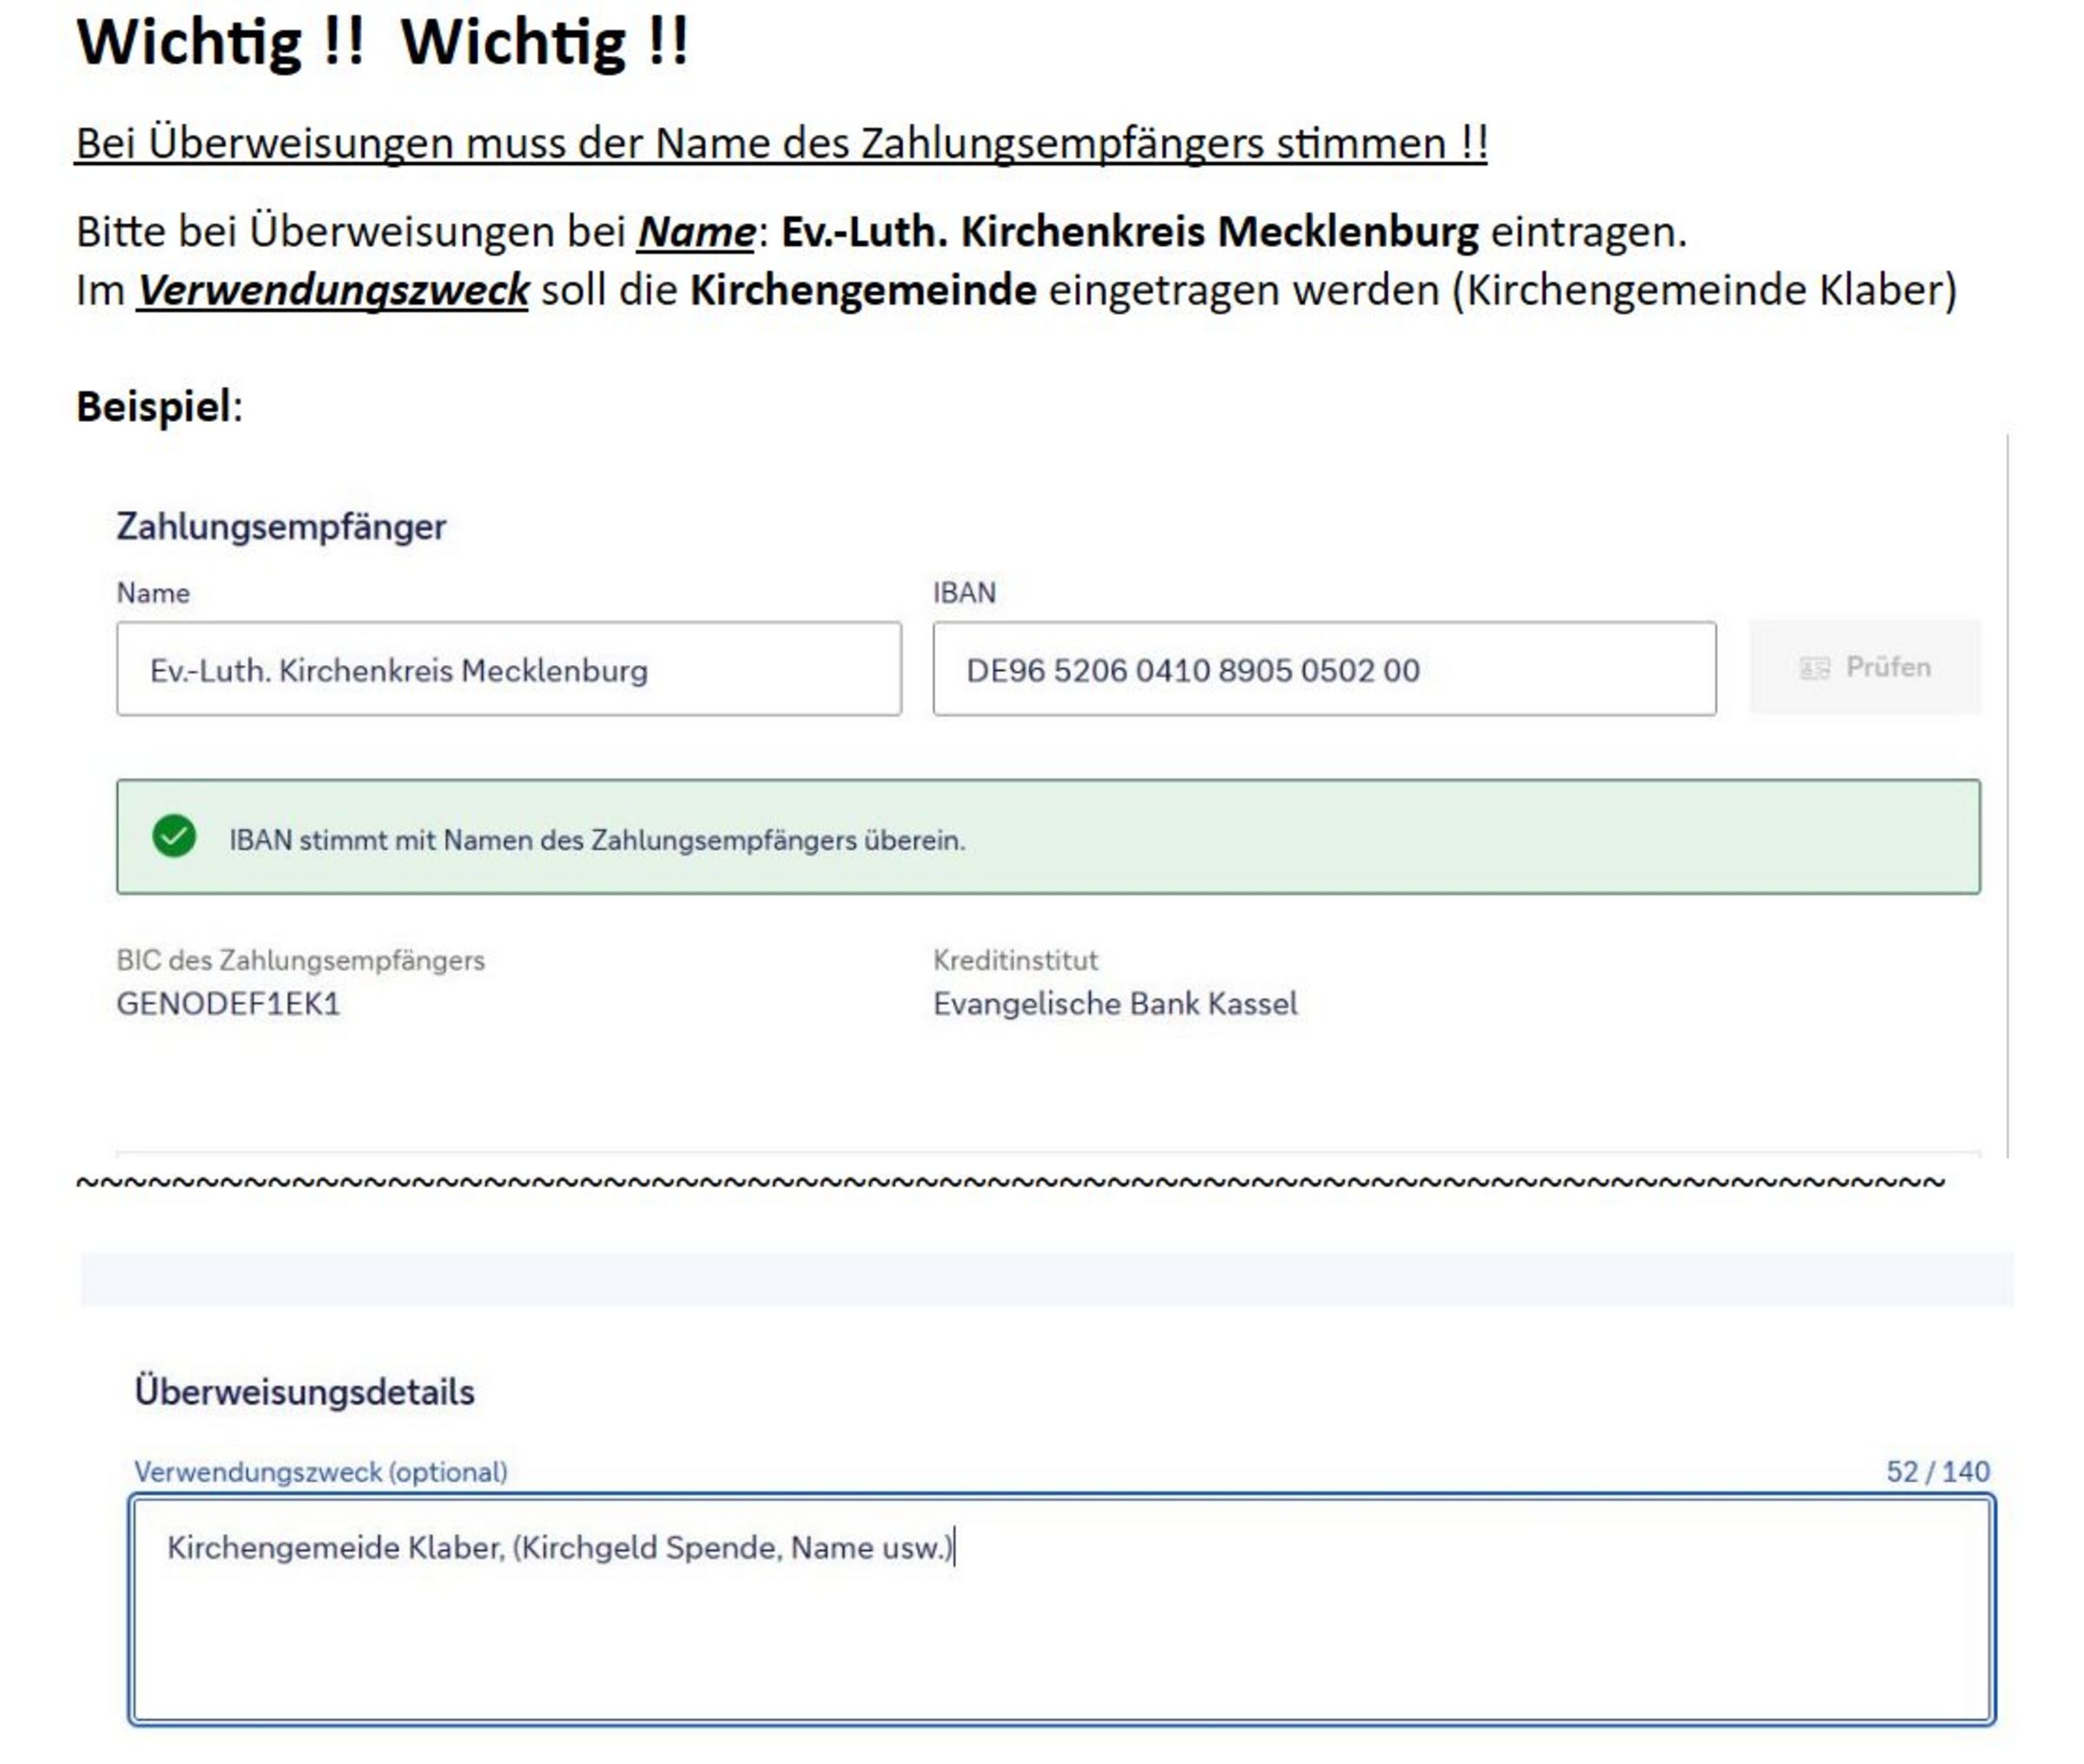Click the Wichtig !! Wichtig !! title

click(382, 43)
